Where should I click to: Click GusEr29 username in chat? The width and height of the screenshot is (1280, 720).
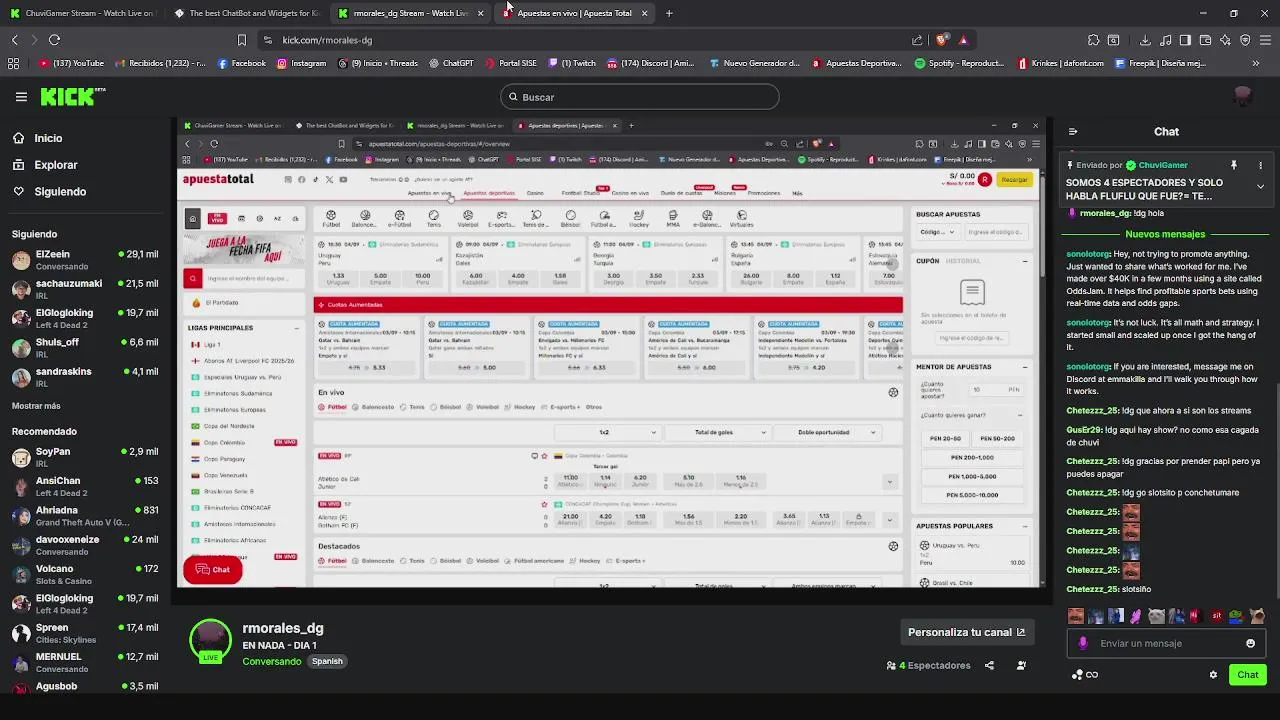tap(1083, 429)
